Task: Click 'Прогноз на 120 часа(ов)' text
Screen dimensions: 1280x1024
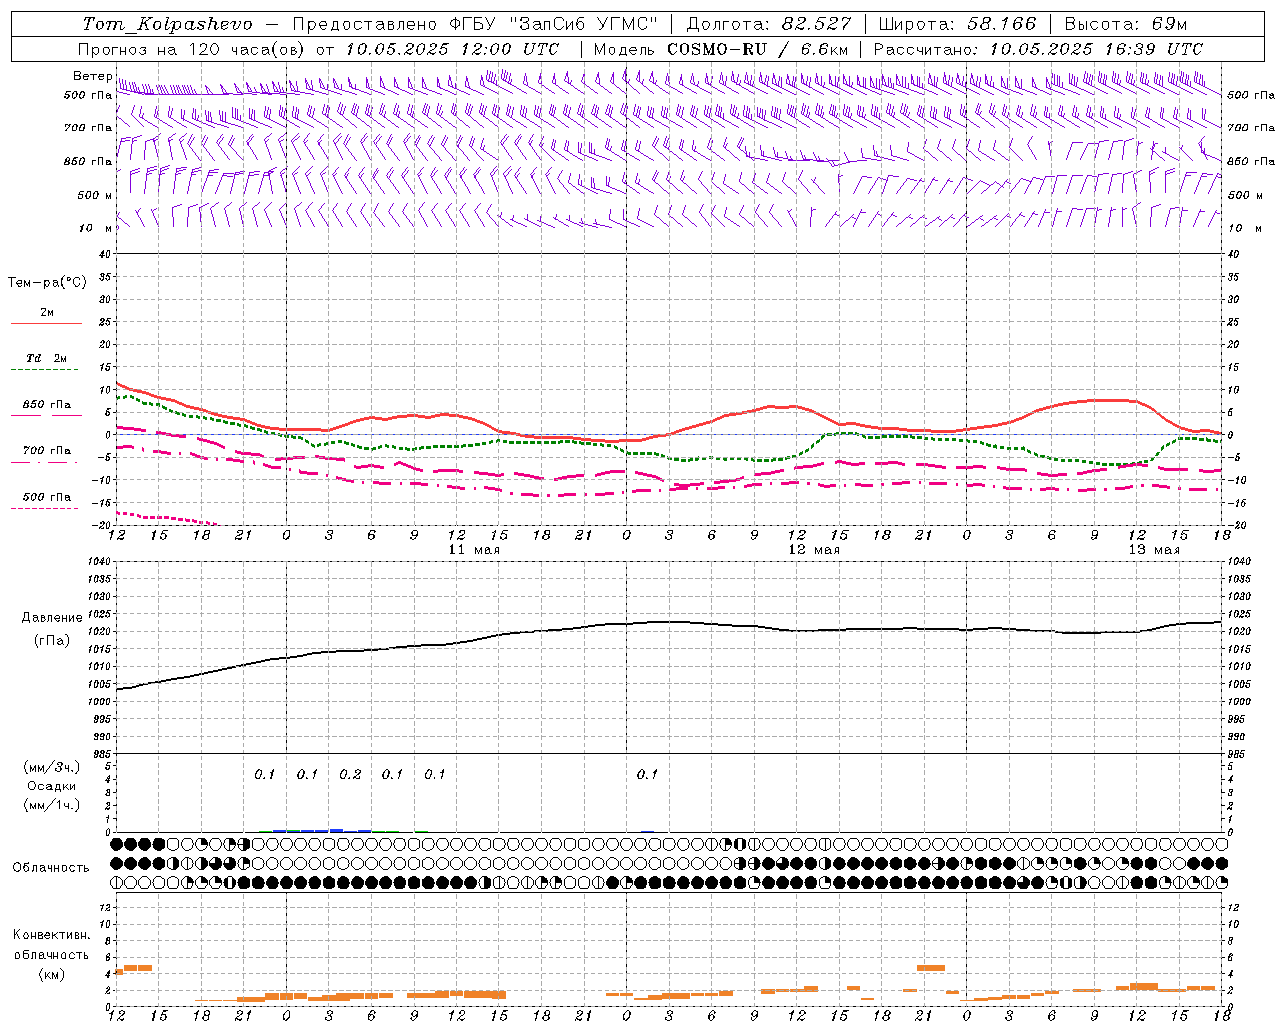Action: pyautogui.click(x=193, y=49)
